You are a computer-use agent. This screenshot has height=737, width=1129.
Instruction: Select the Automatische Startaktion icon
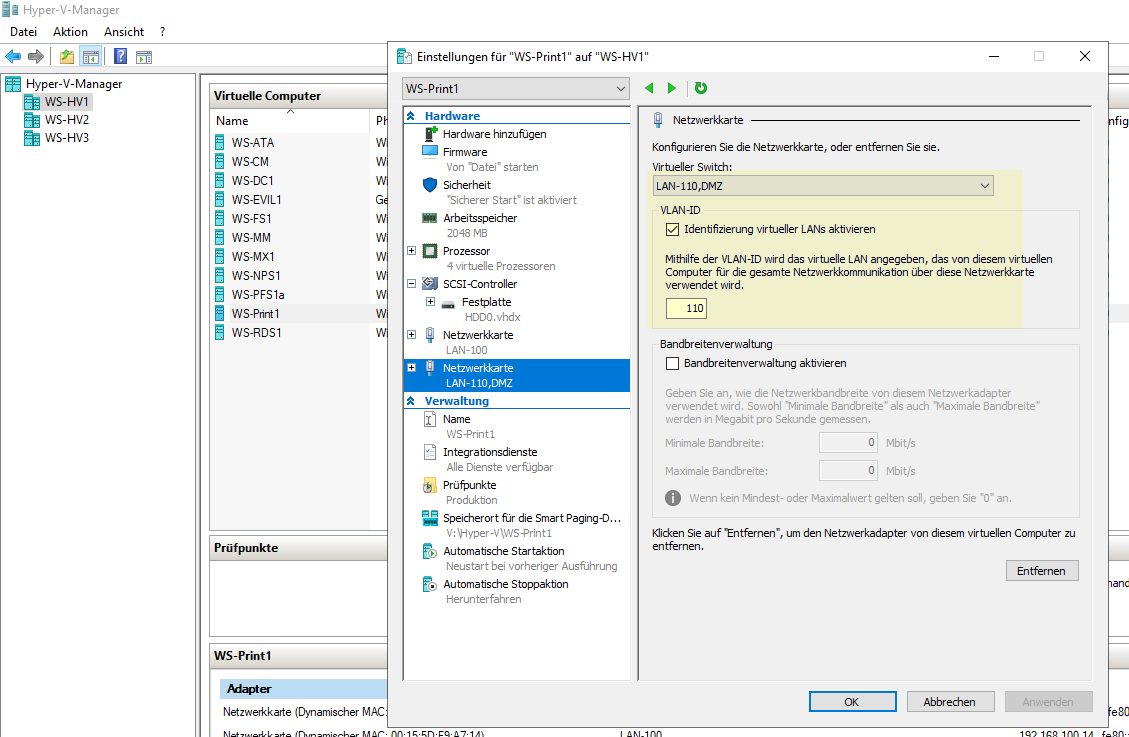430,551
